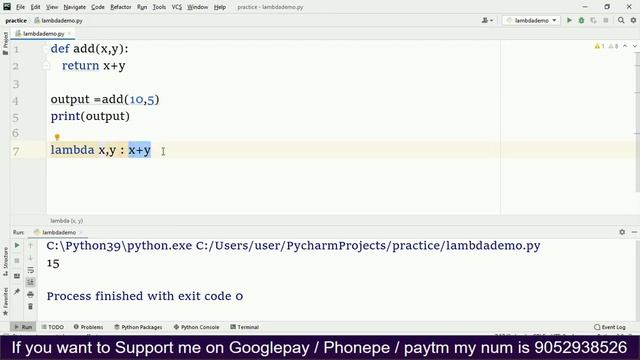
Task: Go to previous highlighted problem arrow
Action: point(625,46)
